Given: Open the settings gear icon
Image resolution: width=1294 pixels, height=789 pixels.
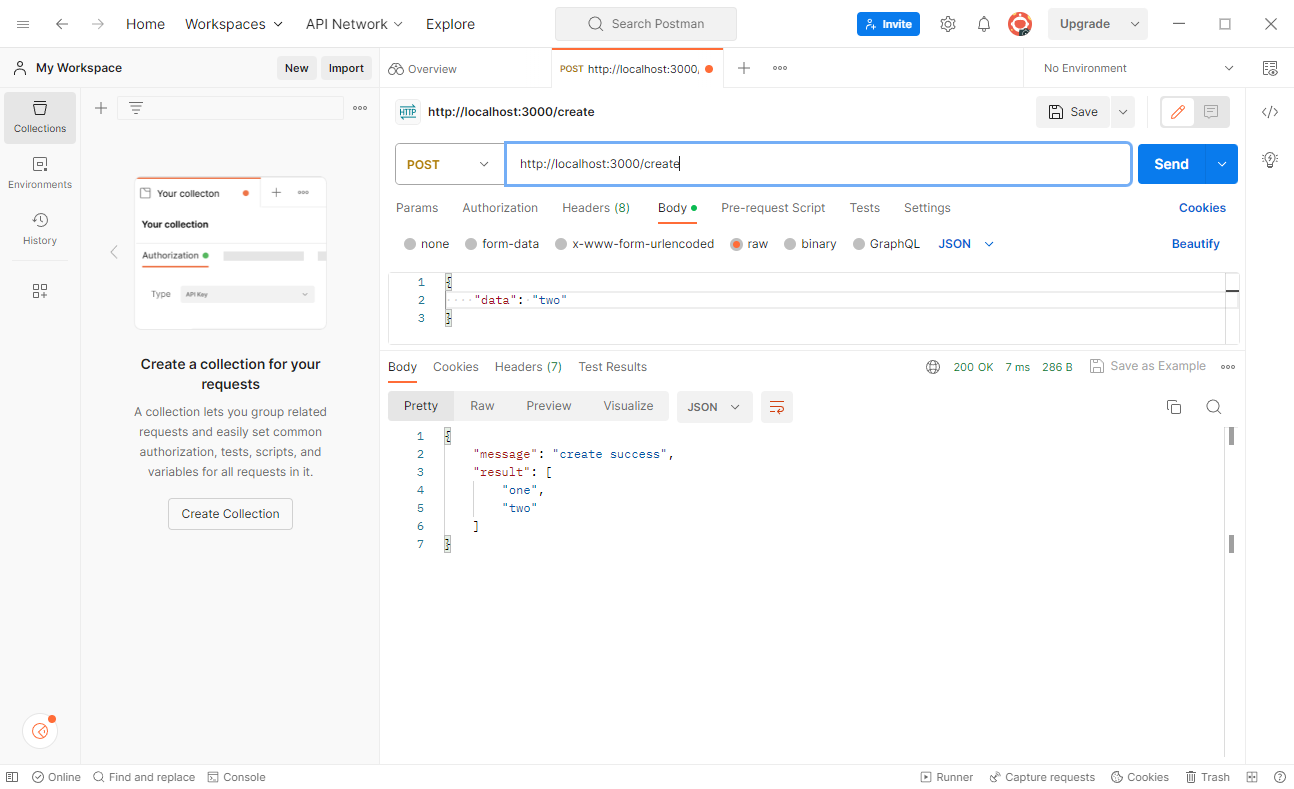Looking at the screenshot, I should [948, 24].
